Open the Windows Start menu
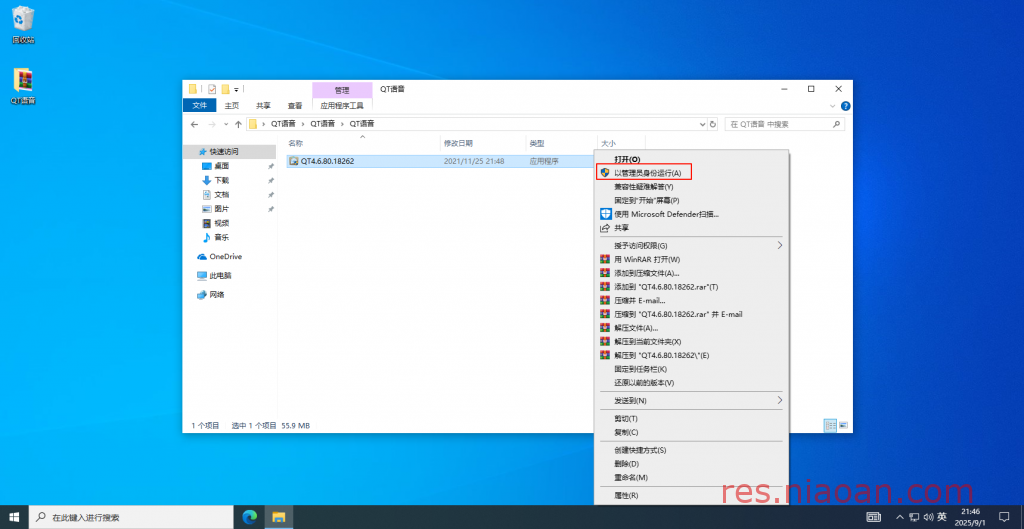1024x529 pixels. coord(14,517)
